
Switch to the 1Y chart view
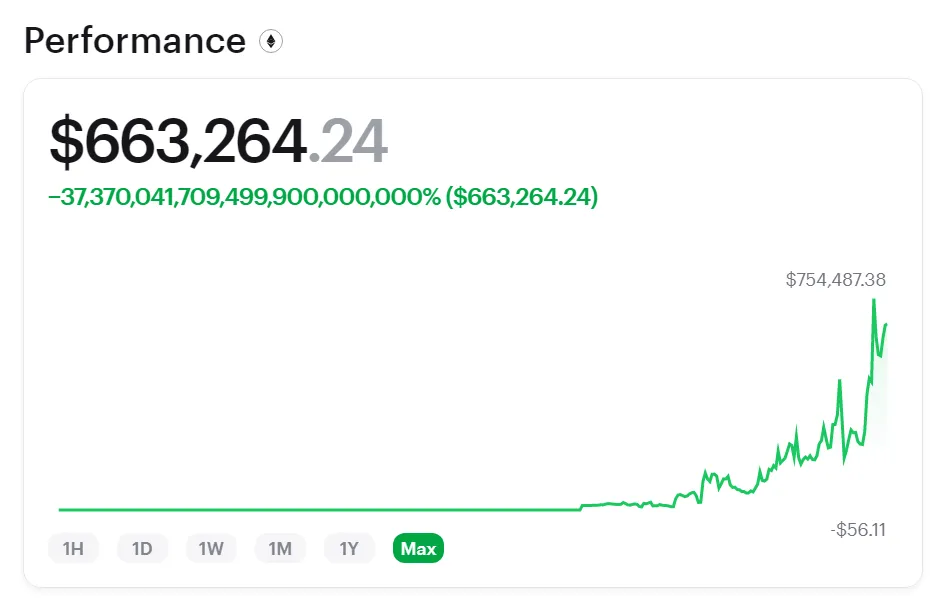tap(349, 548)
